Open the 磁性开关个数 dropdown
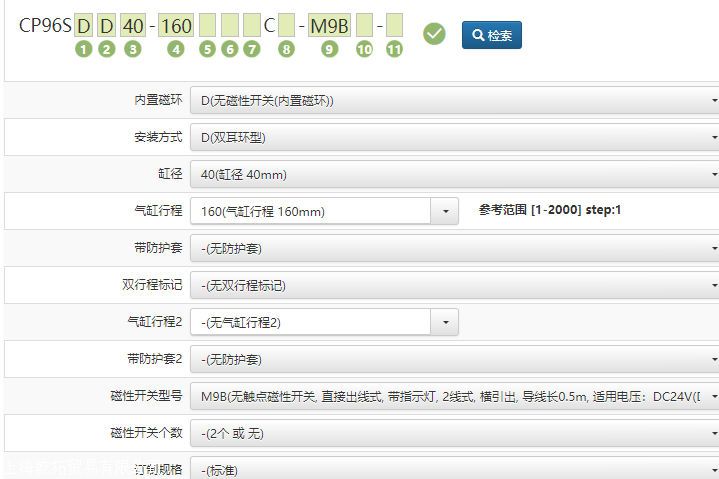Screen dimensions: 719x479 coord(455,434)
